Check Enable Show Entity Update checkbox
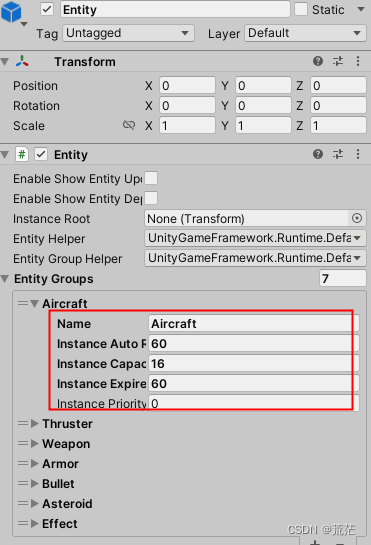This screenshot has width=371, height=545. [151, 178]
